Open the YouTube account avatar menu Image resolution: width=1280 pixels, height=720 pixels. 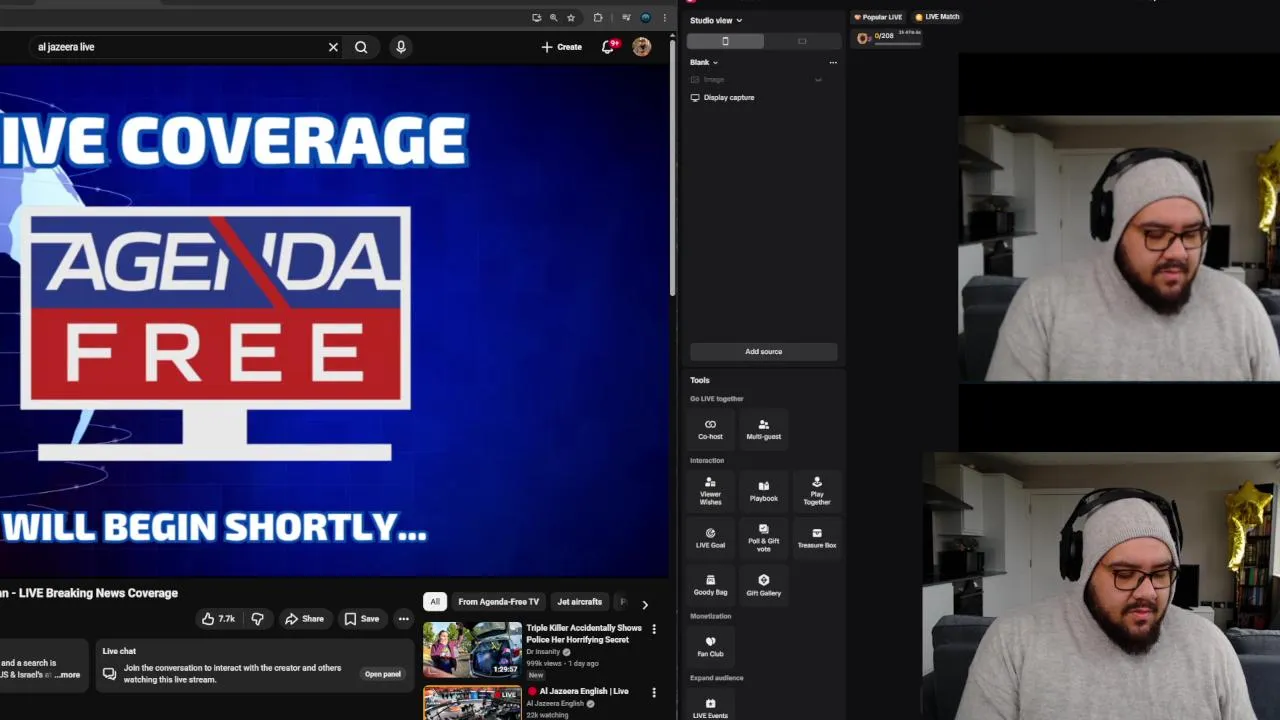point(642,47)
